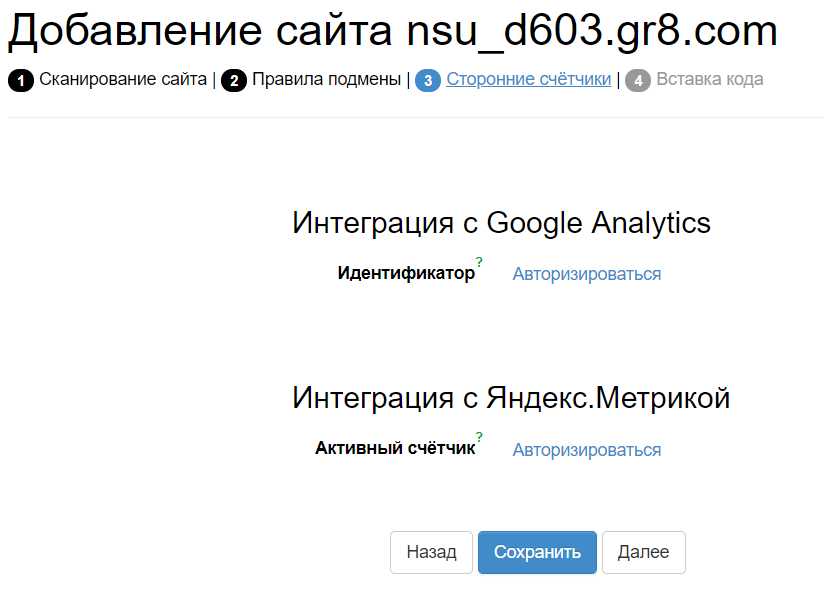Viewport: 824px width, 612px height.
Task: Click the 'Интеграция с Google Analytics' heading
Action: tap(501, 222)
